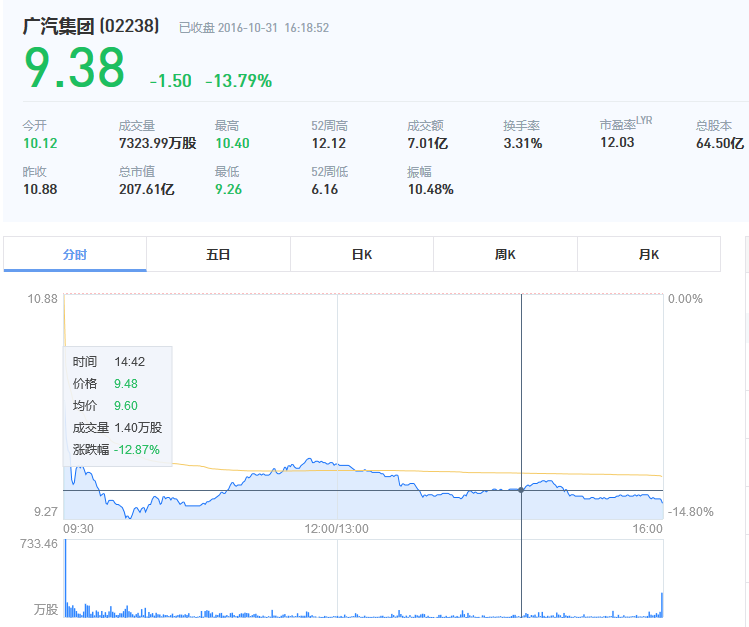Screen dimensions: 749x627
Task: Click the 最高 value 10.40
Action: pos(232,143)
